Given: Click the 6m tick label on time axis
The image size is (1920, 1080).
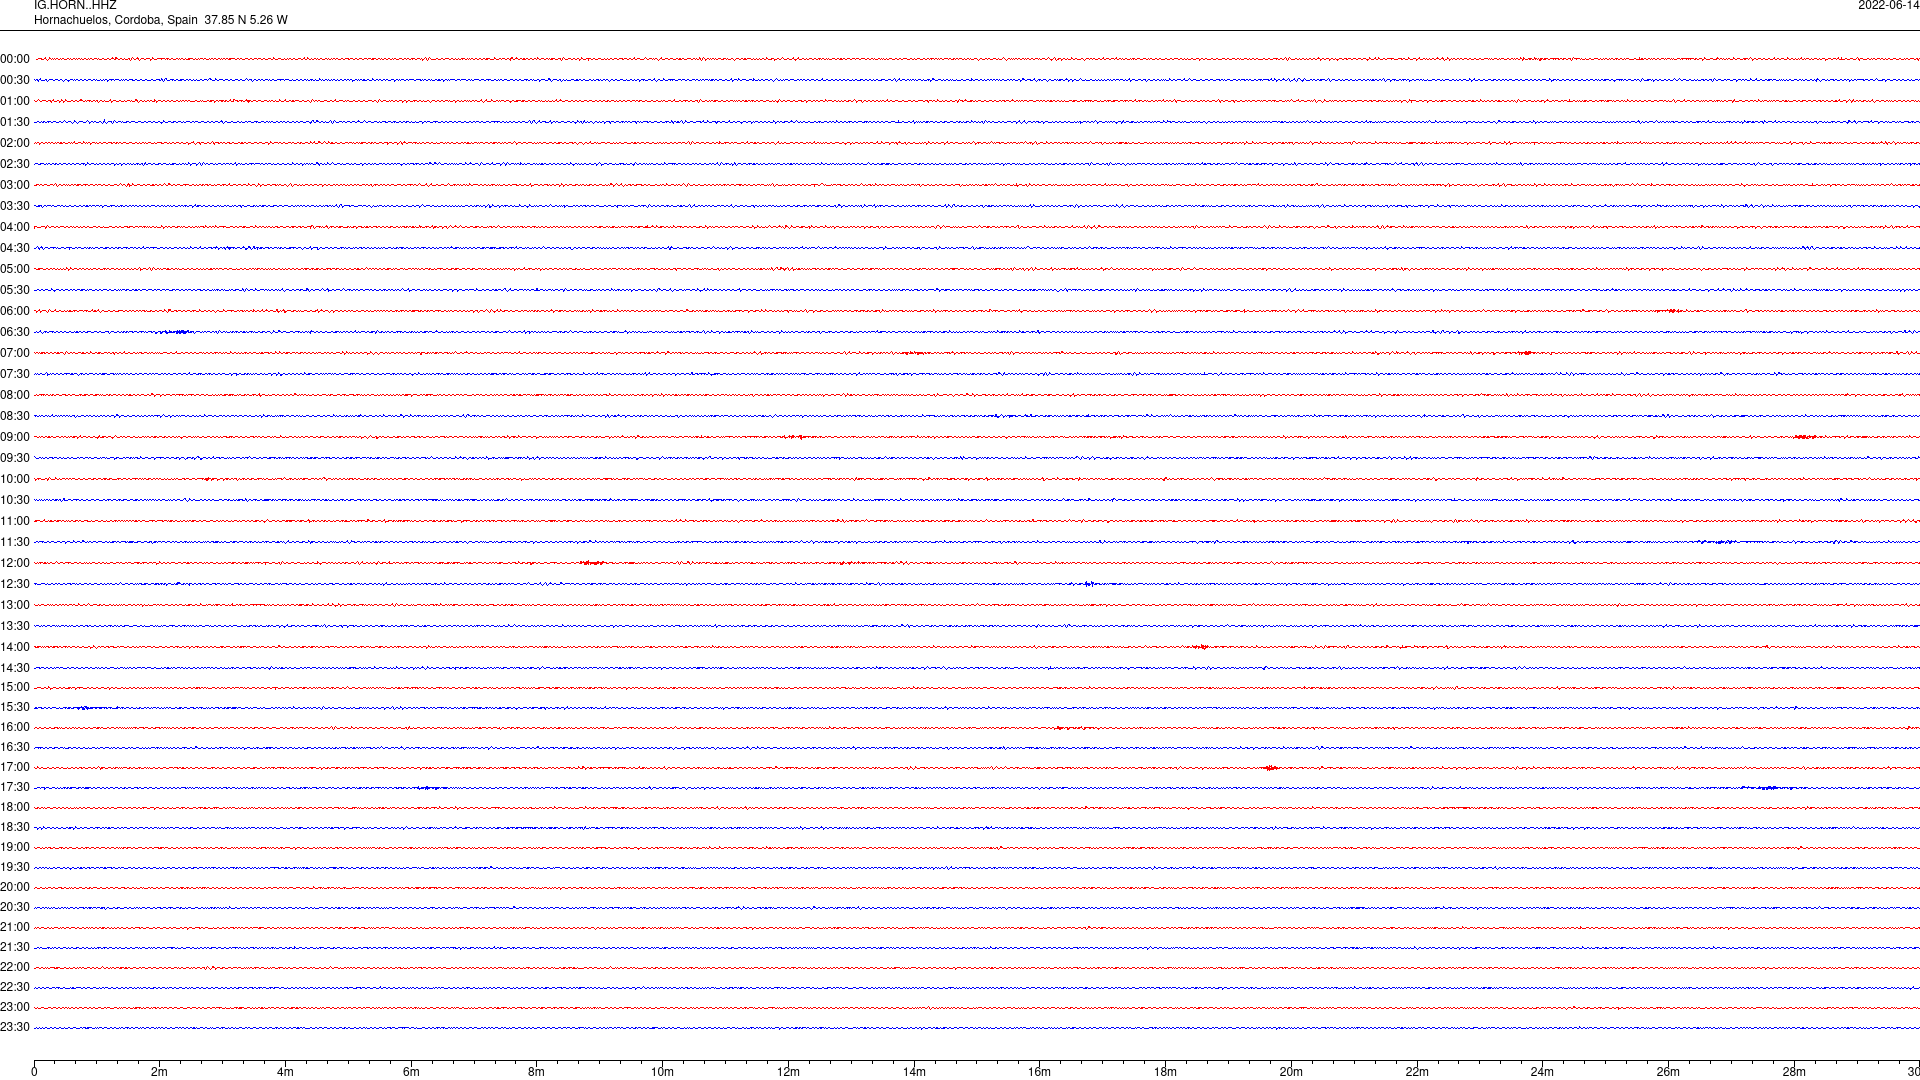Looking at the screenshot, I should tap(411, 1072).
